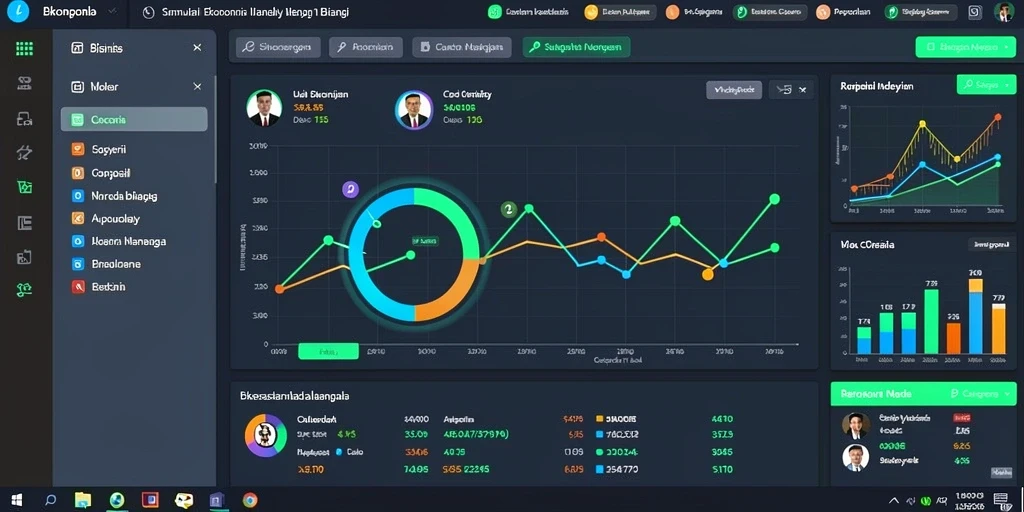Close the 'Bisinis' sidebar section
1024x512 pixels.
pos(197,48)
